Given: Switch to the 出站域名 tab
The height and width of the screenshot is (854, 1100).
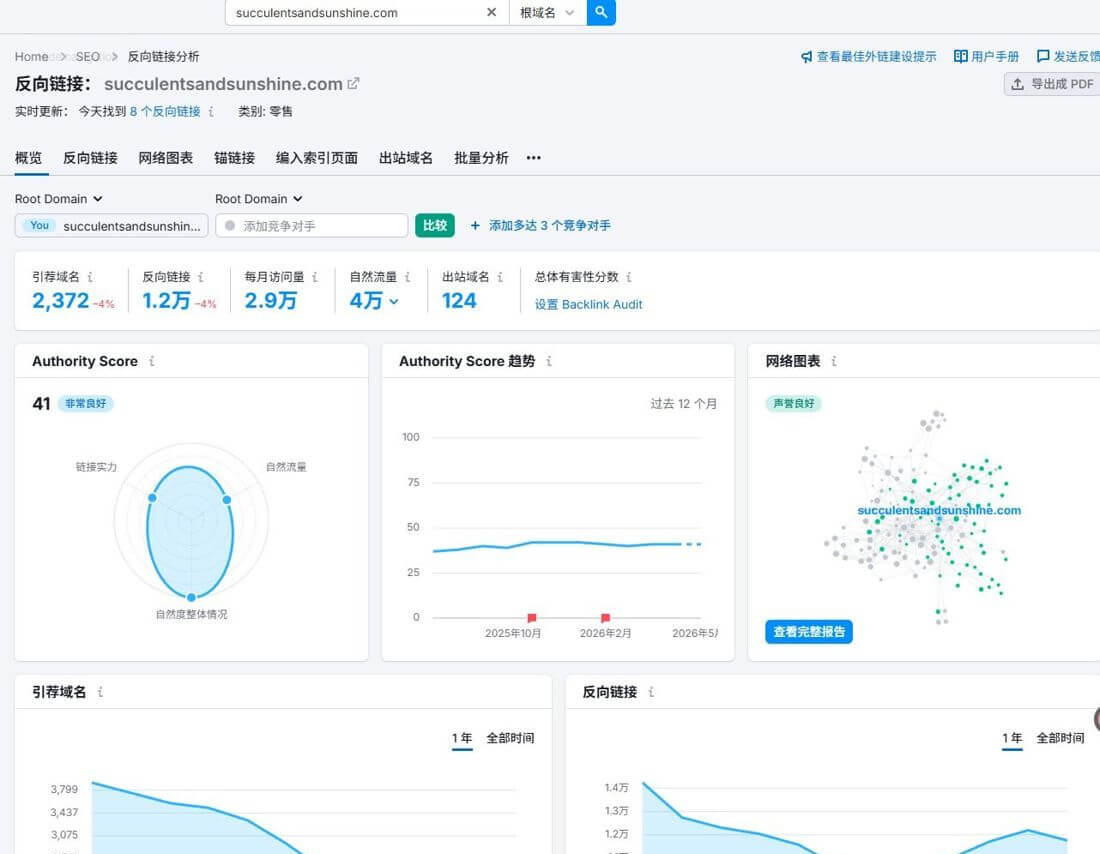Looking at the screenshot, I should click(406, 158).
